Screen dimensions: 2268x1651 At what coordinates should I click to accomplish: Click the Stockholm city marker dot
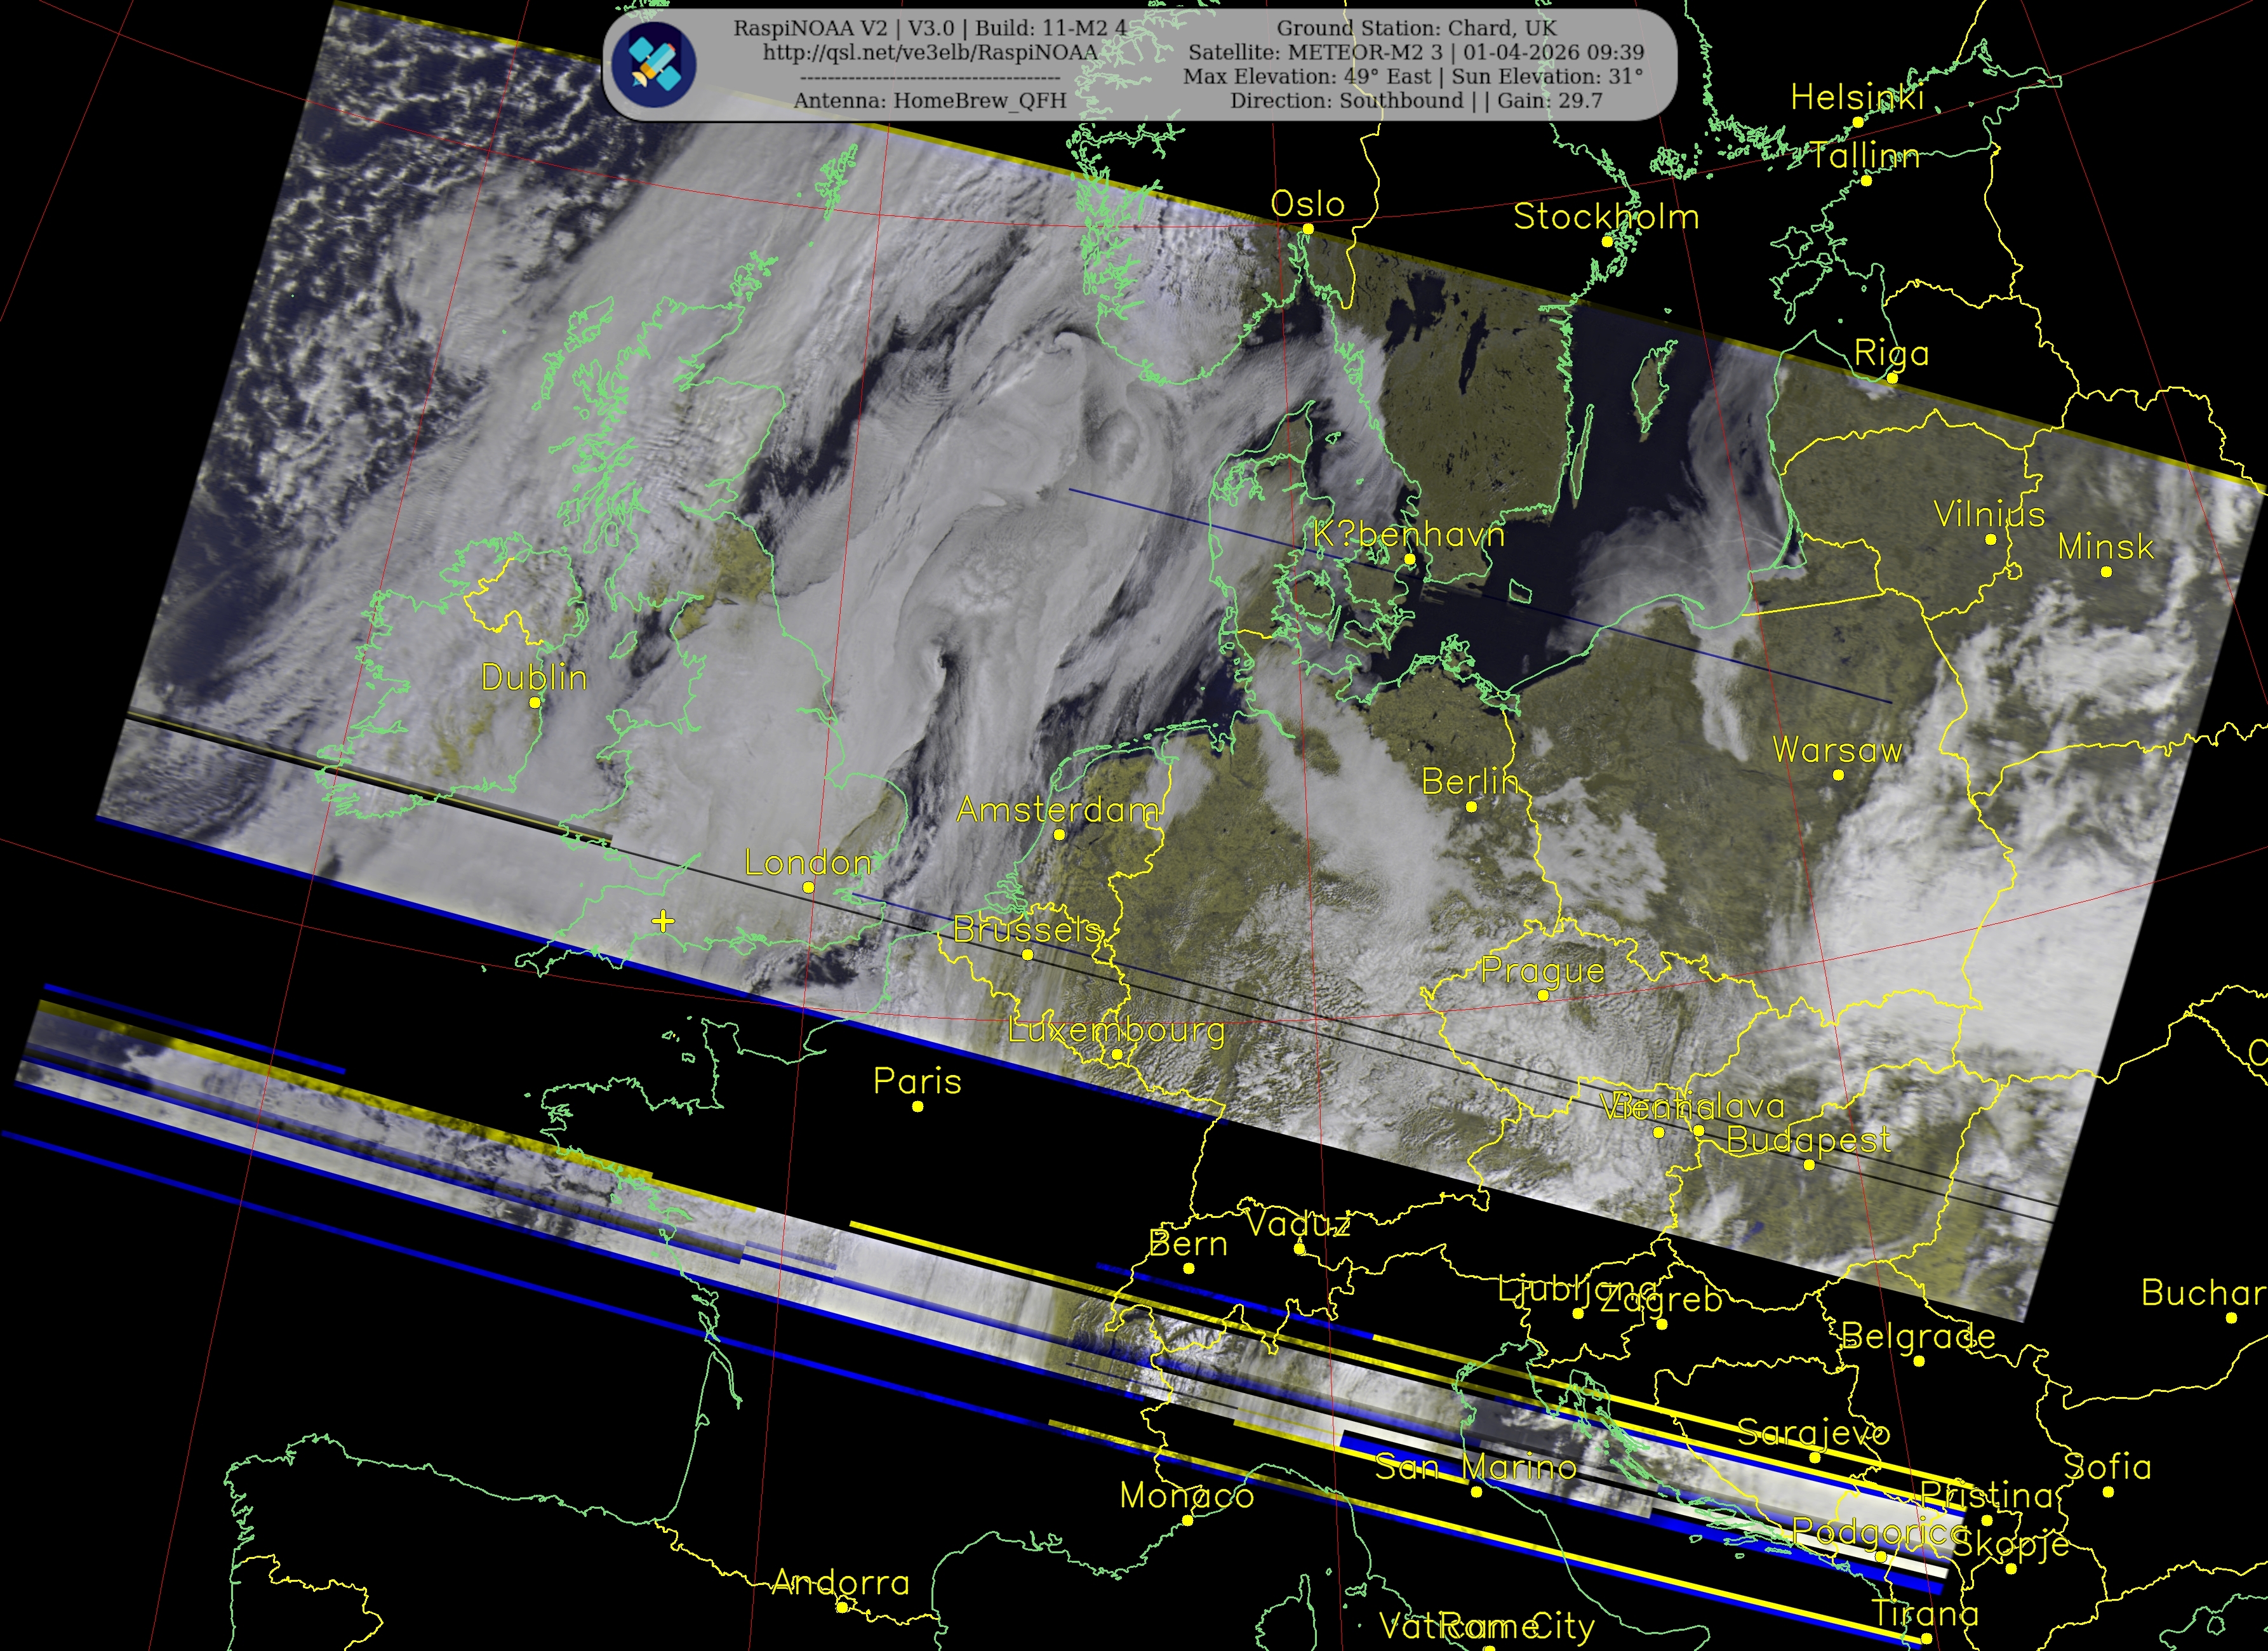pos(1606,241)
